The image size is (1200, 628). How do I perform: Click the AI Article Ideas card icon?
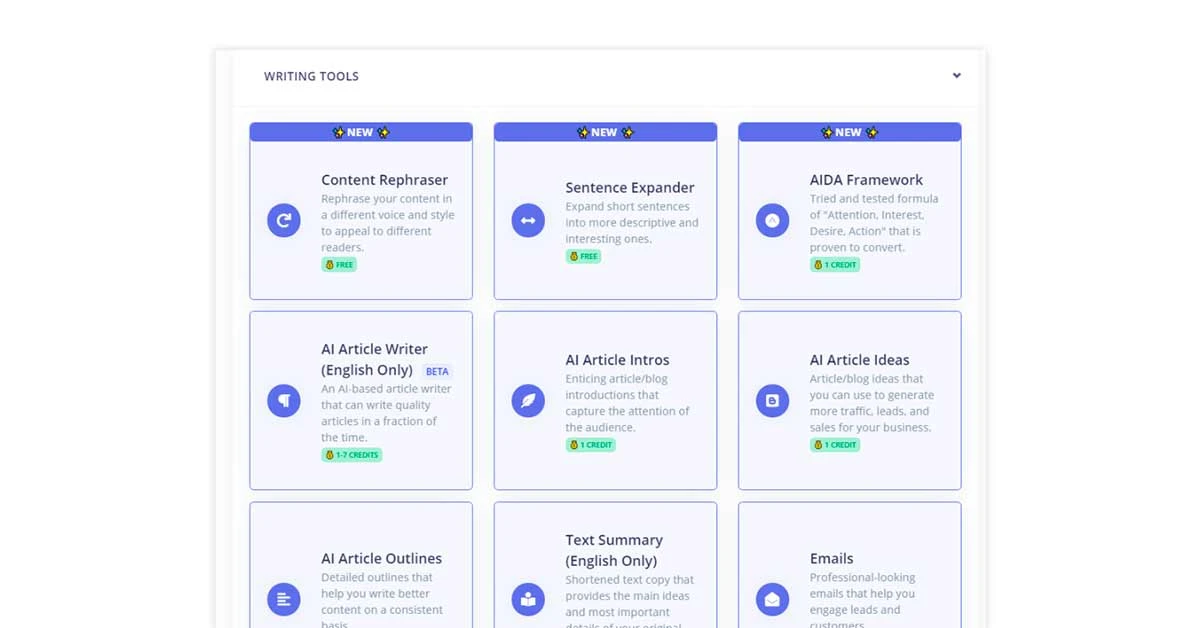[x=772, y=400]
